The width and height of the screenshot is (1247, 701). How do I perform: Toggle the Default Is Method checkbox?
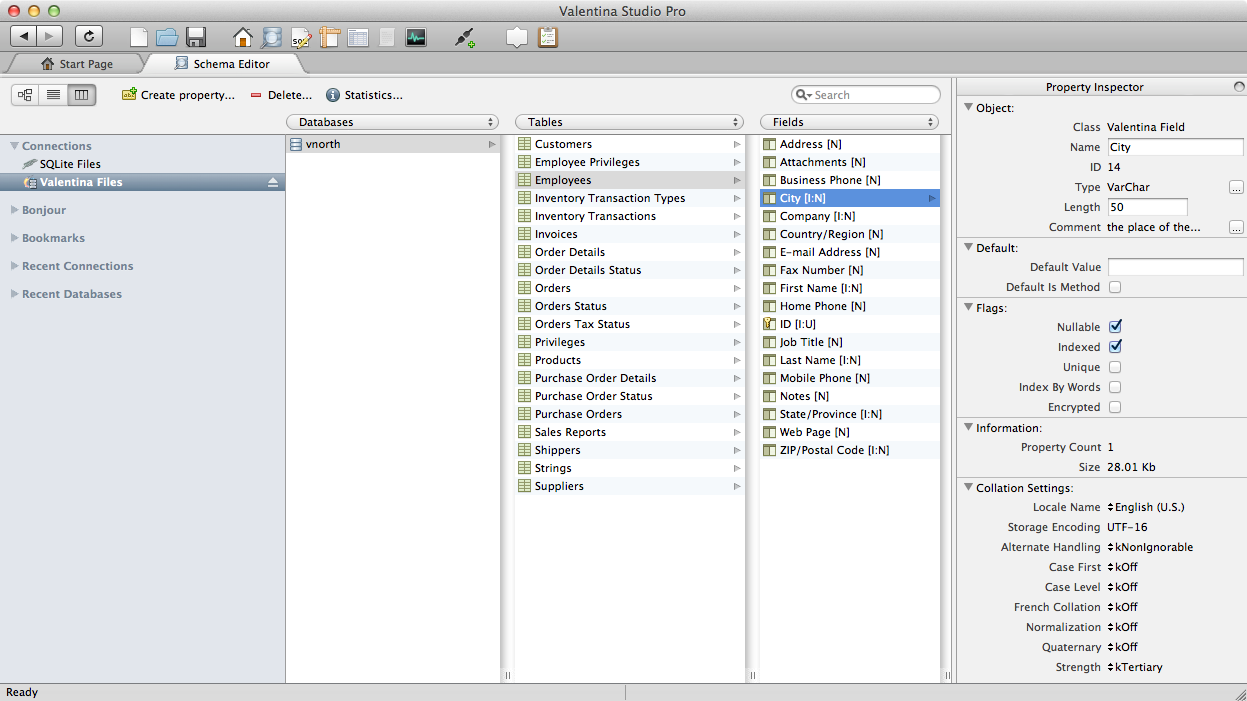pos(1115,287)
